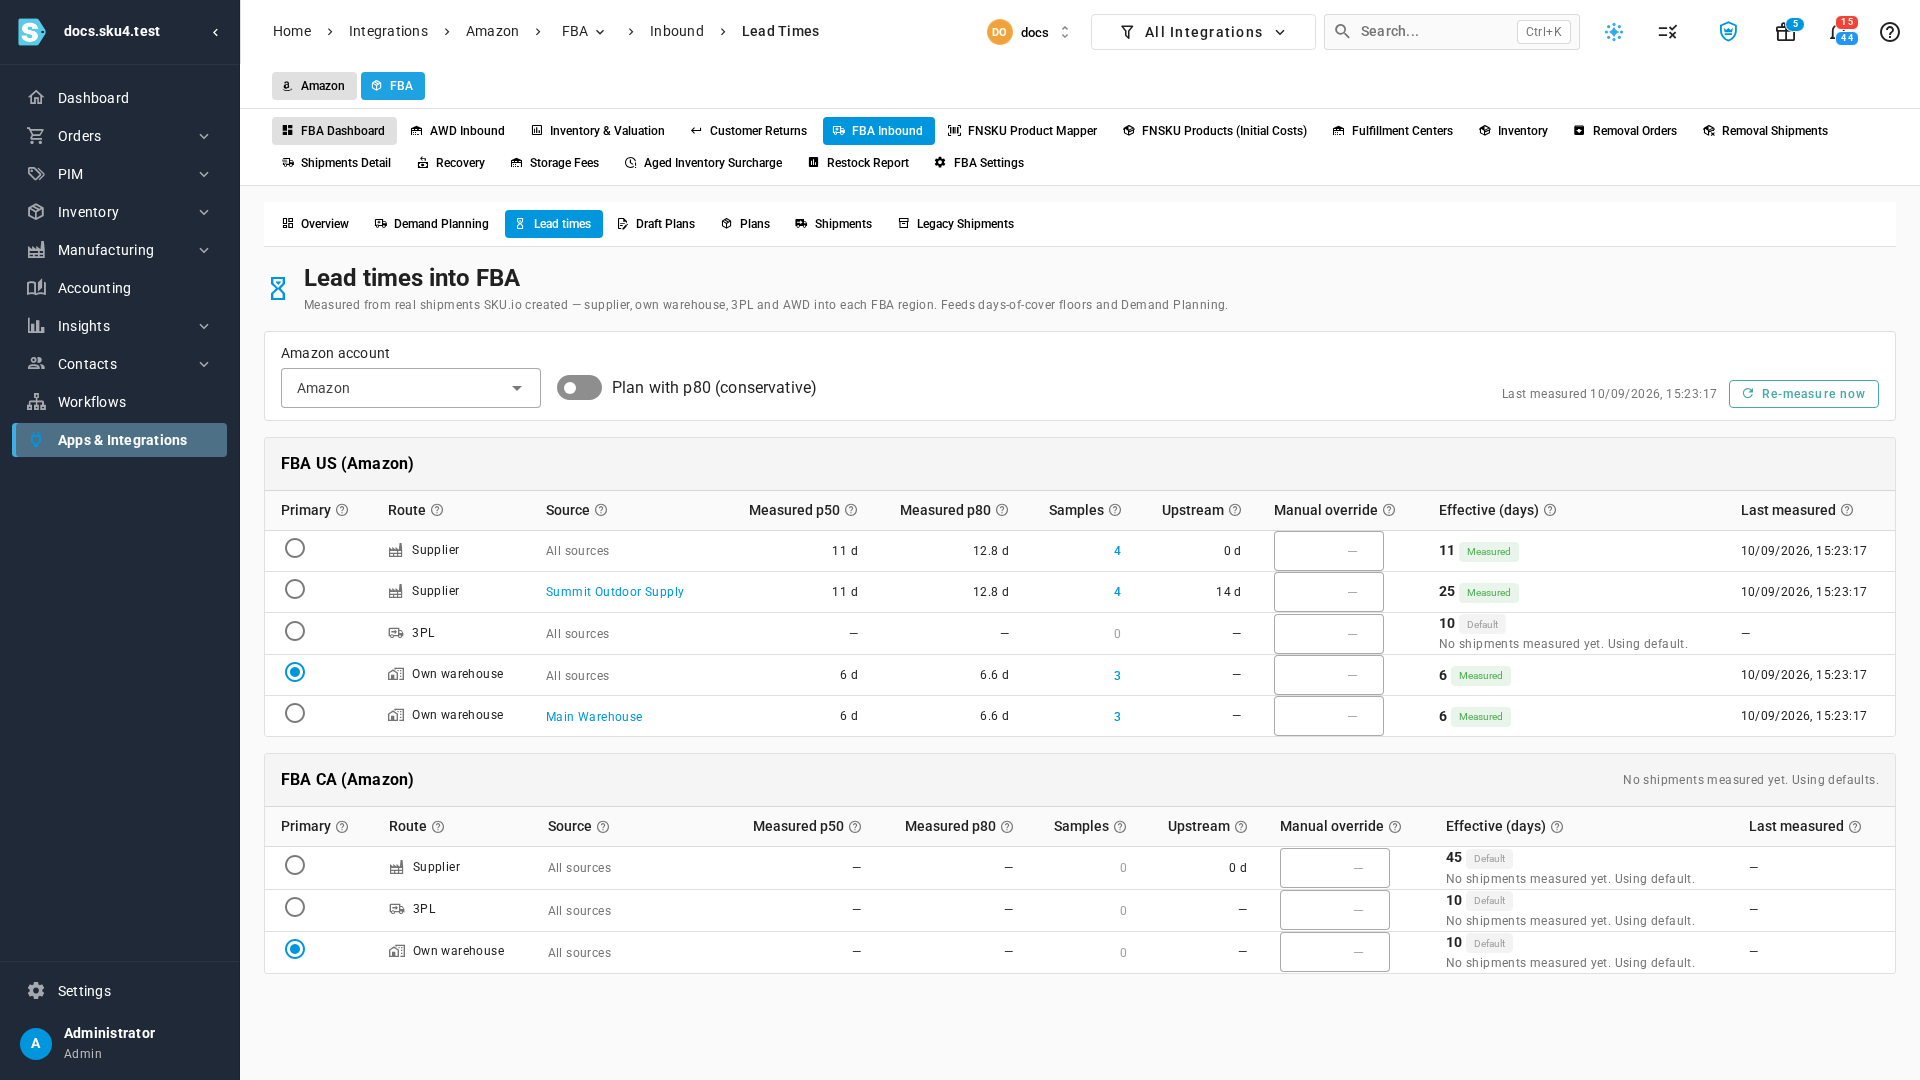The height and width of the screenshot is (1080, 1920).
Task: Select 3PL as primary route in FBA CA
Action: (x=295, y=907)
